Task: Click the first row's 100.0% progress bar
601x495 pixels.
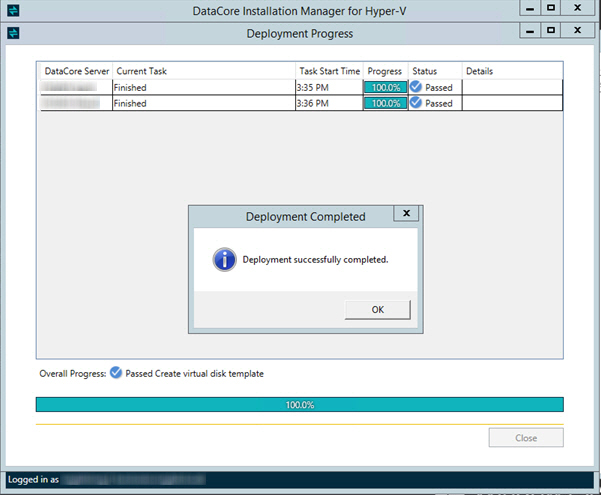Action: coord(385,88)
